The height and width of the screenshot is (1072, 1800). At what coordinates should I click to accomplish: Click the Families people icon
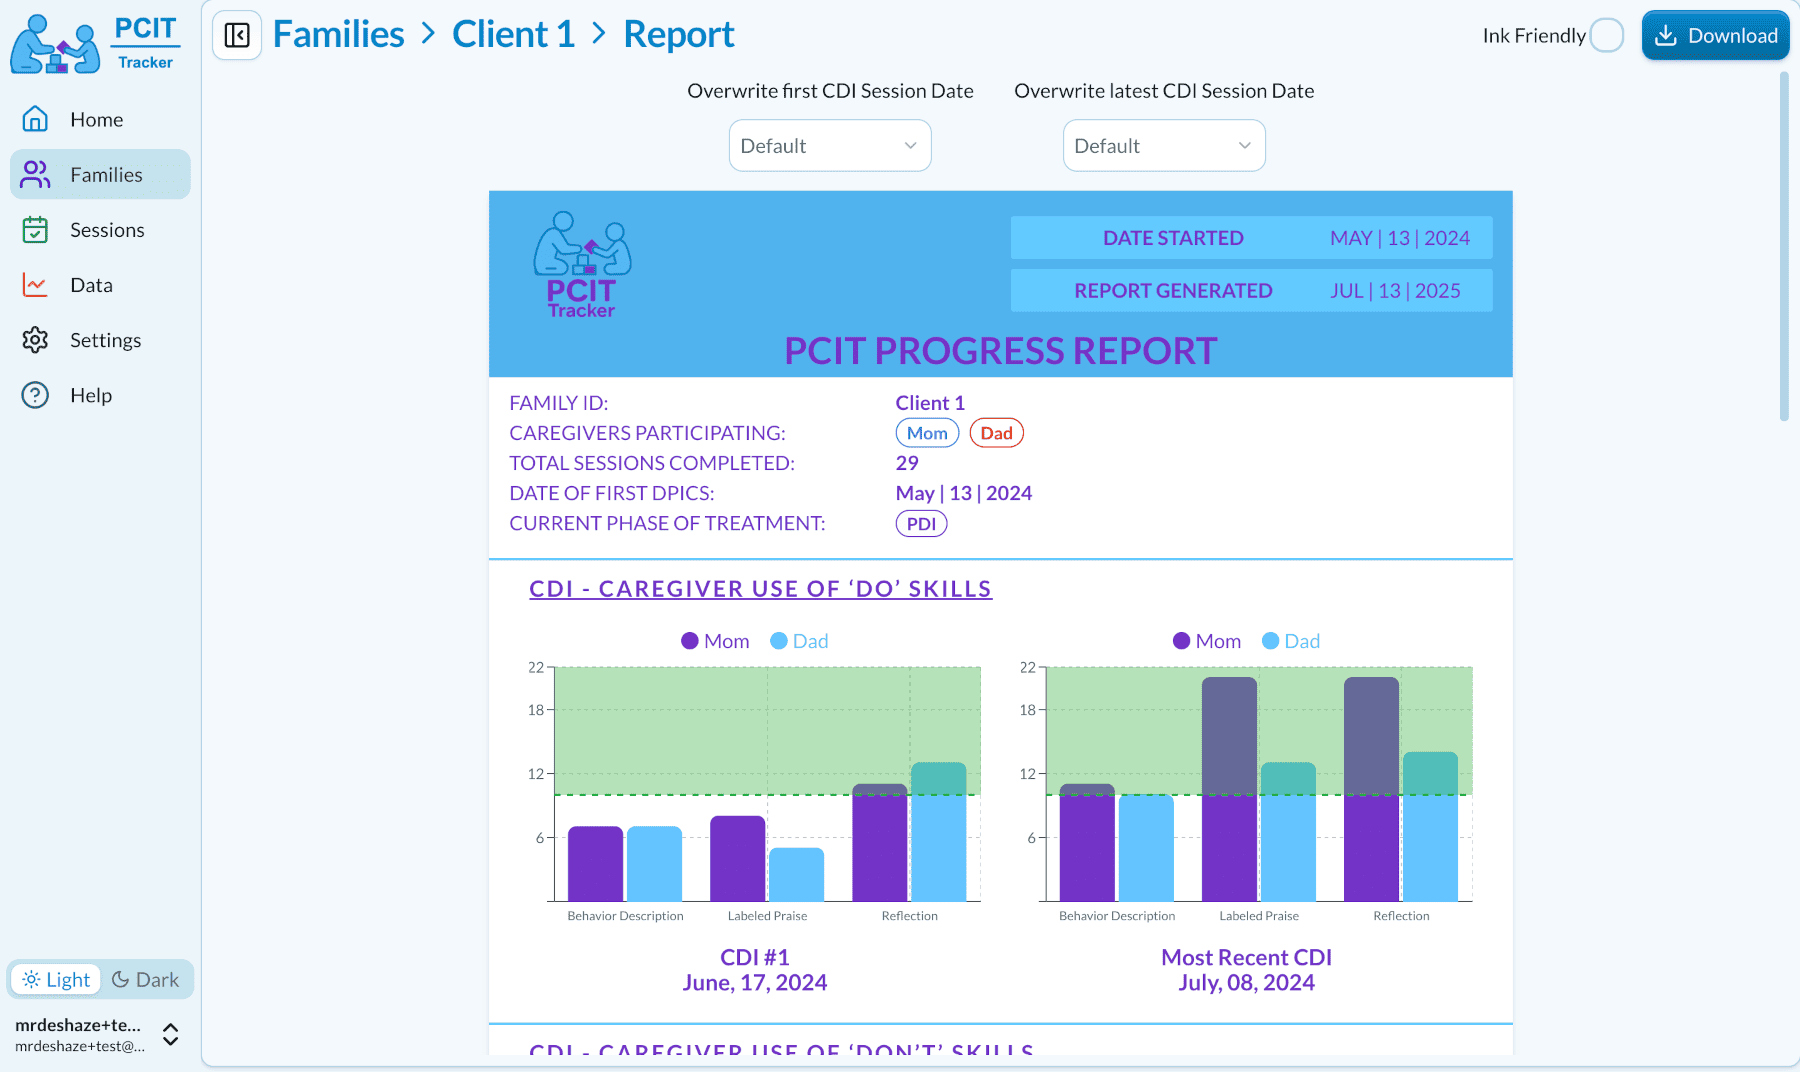(x=35, y=175)
